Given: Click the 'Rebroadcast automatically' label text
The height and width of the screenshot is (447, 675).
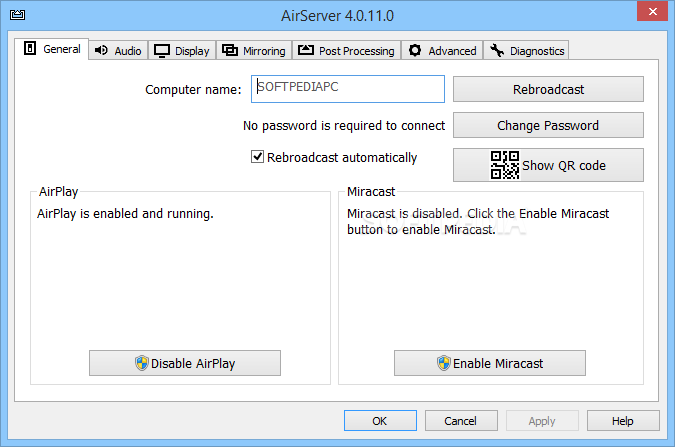Looking at the screenshot, I should point(342,158).
